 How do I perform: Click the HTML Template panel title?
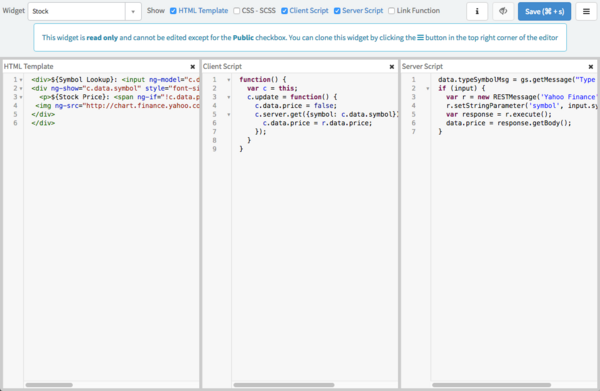[29, 67]
